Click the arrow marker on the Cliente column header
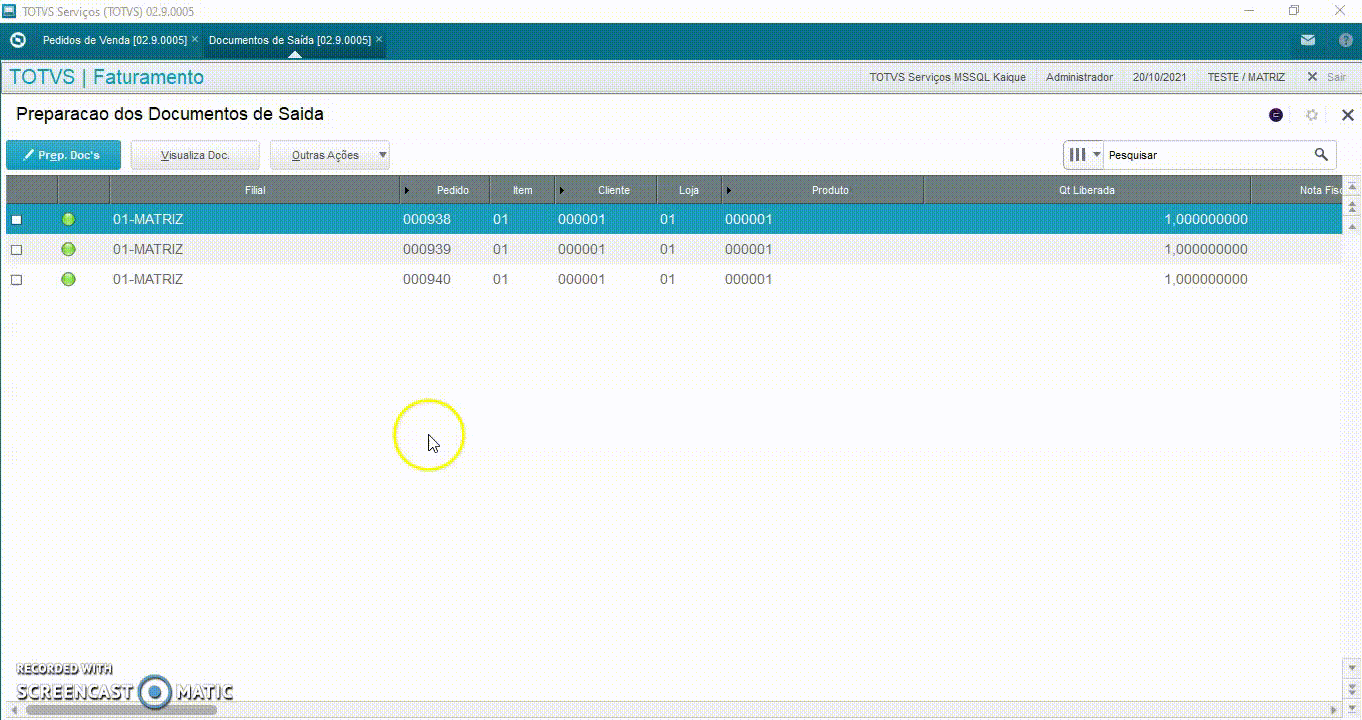The width and height of the screenshot is (1362, 720). 562,190
